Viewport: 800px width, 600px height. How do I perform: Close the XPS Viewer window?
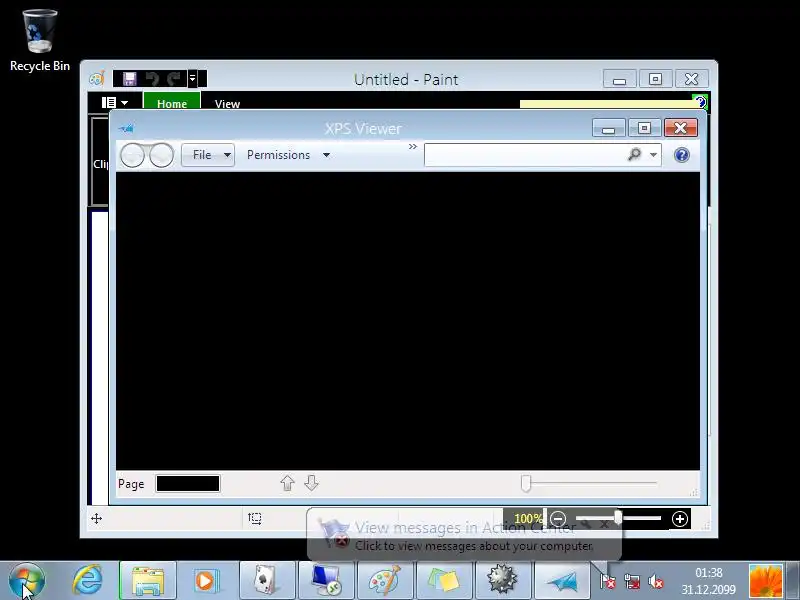click(681, 128)
